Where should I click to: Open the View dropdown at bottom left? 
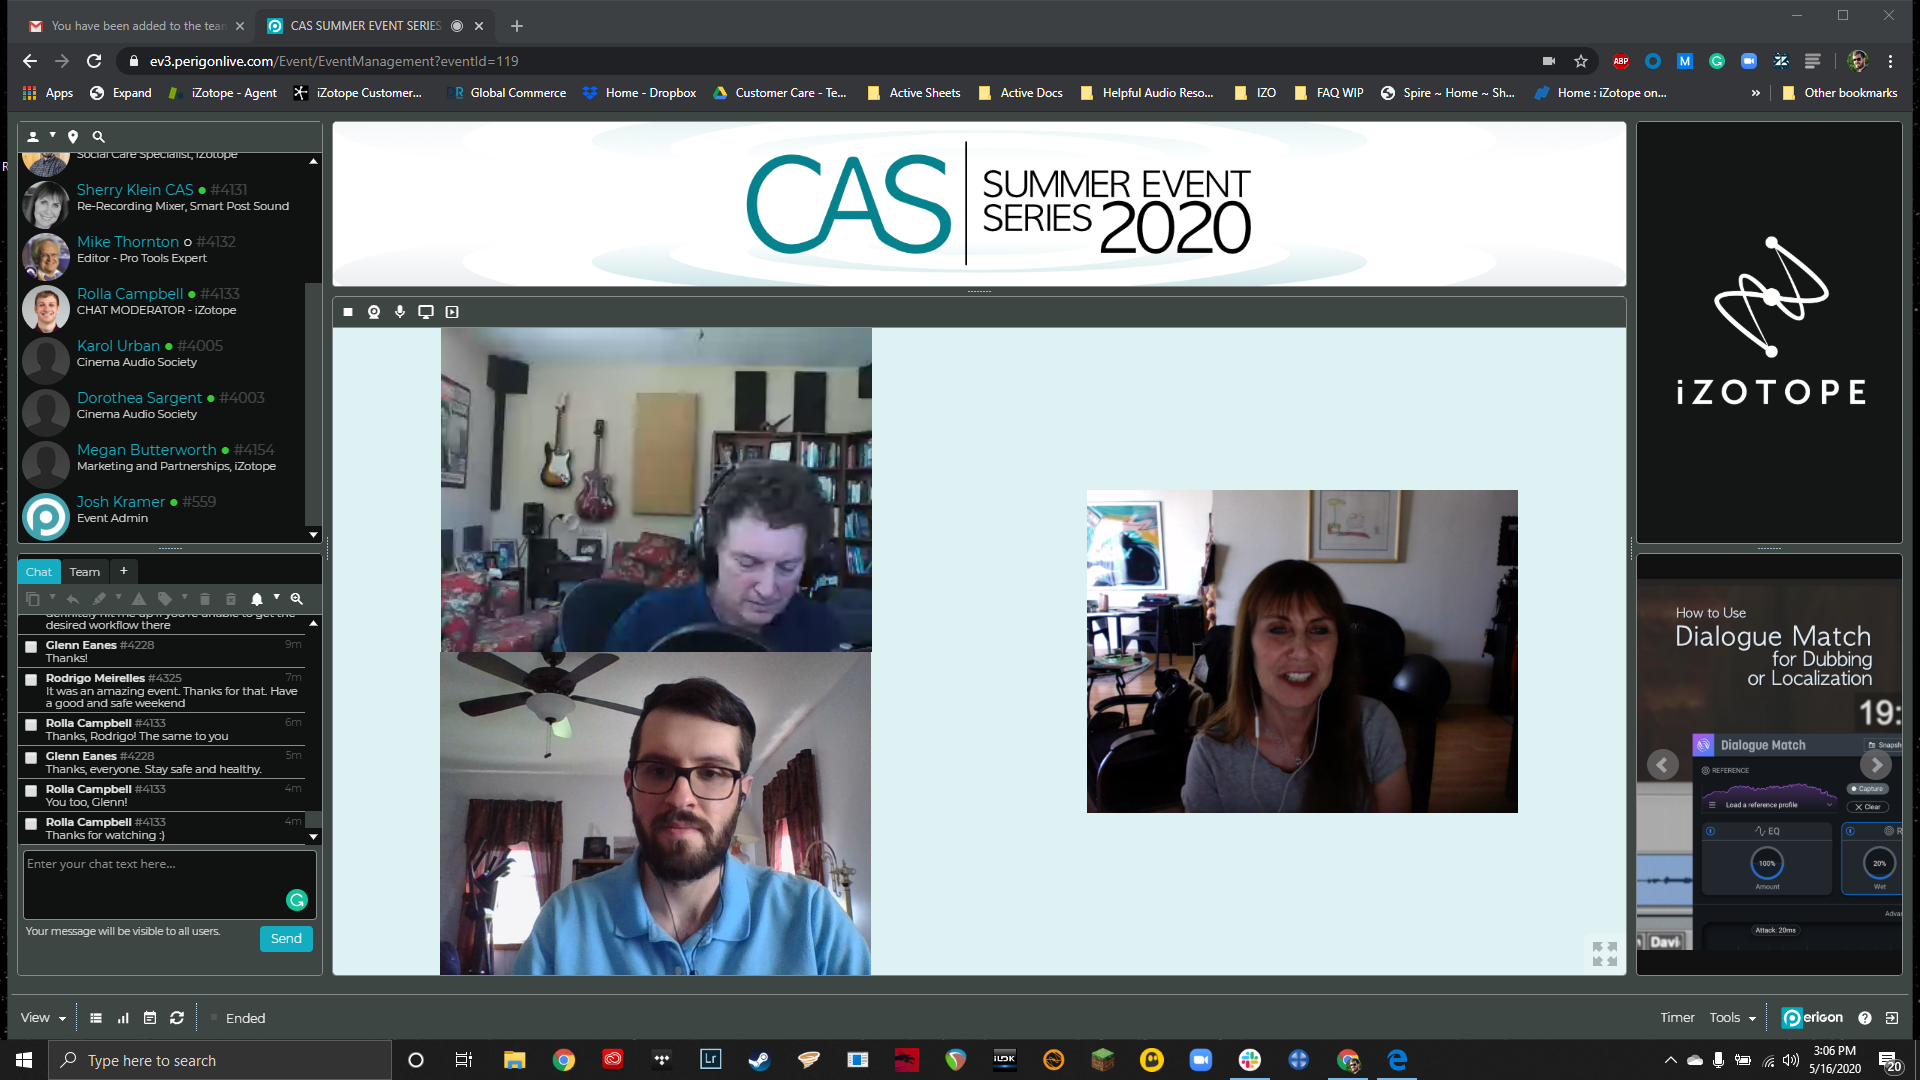coord(42,1017)
